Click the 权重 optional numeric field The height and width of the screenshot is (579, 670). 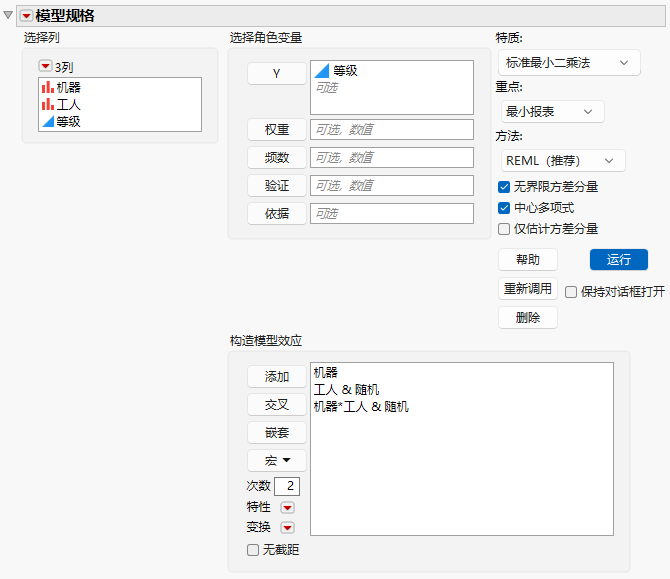pos(392,129)
